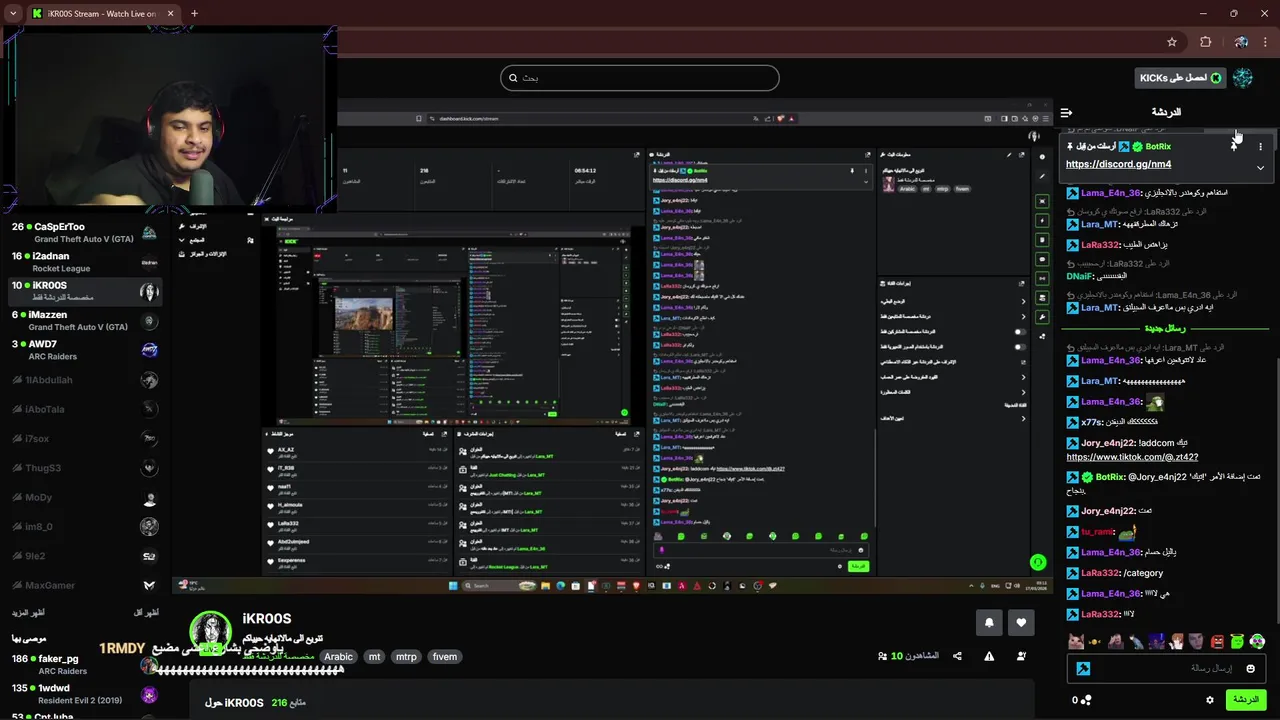This screenshot has height=720, width=1280.
Task: Click the احصل على KICKs button
Action: pyautogui.click(x=1181, y=78)
